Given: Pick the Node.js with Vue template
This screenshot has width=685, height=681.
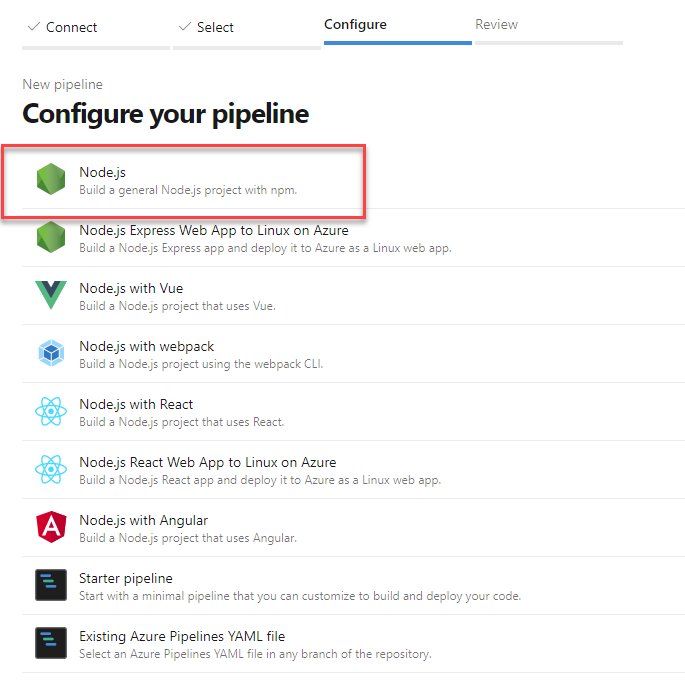Looking at the screenshot, I should point(131,289).
